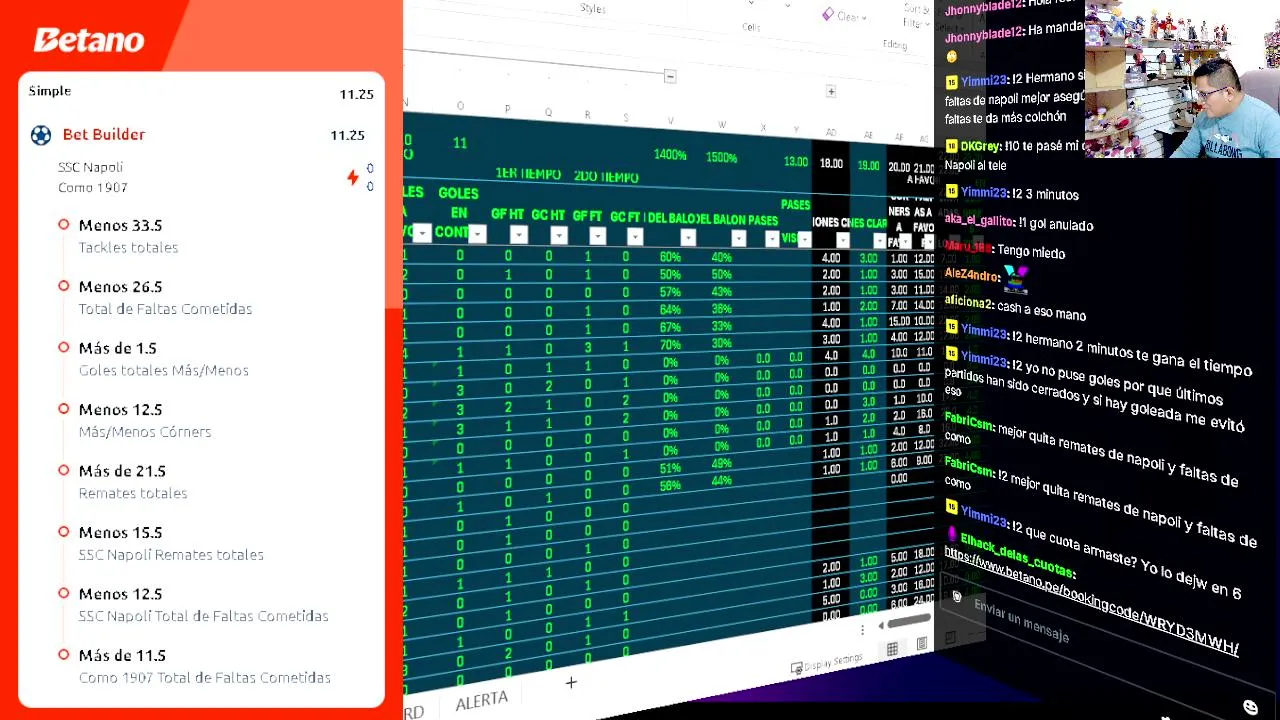The width and height of the screenshot is (1280, 720).
Task: Open the GF FT column filter dropdown
Action: click(597, 236)
